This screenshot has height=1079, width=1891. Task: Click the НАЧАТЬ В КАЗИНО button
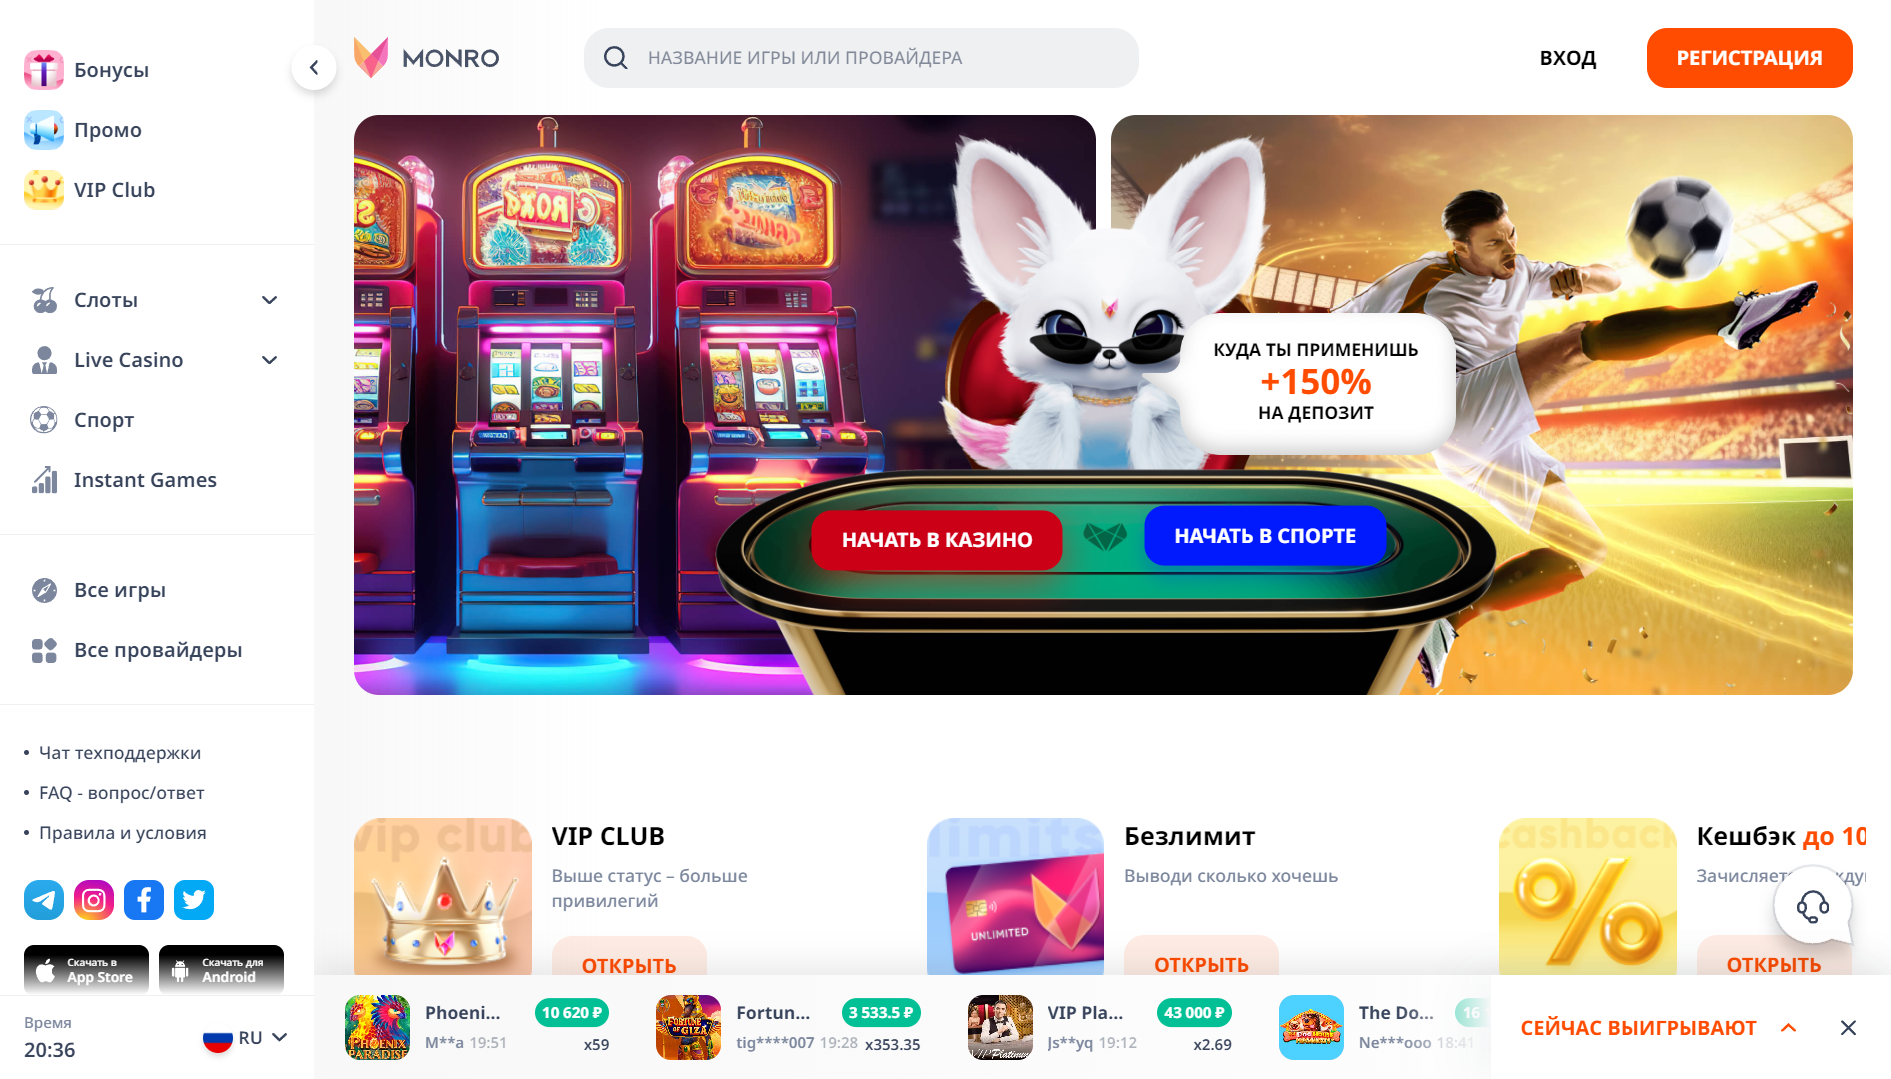click(x=937, y=540)
